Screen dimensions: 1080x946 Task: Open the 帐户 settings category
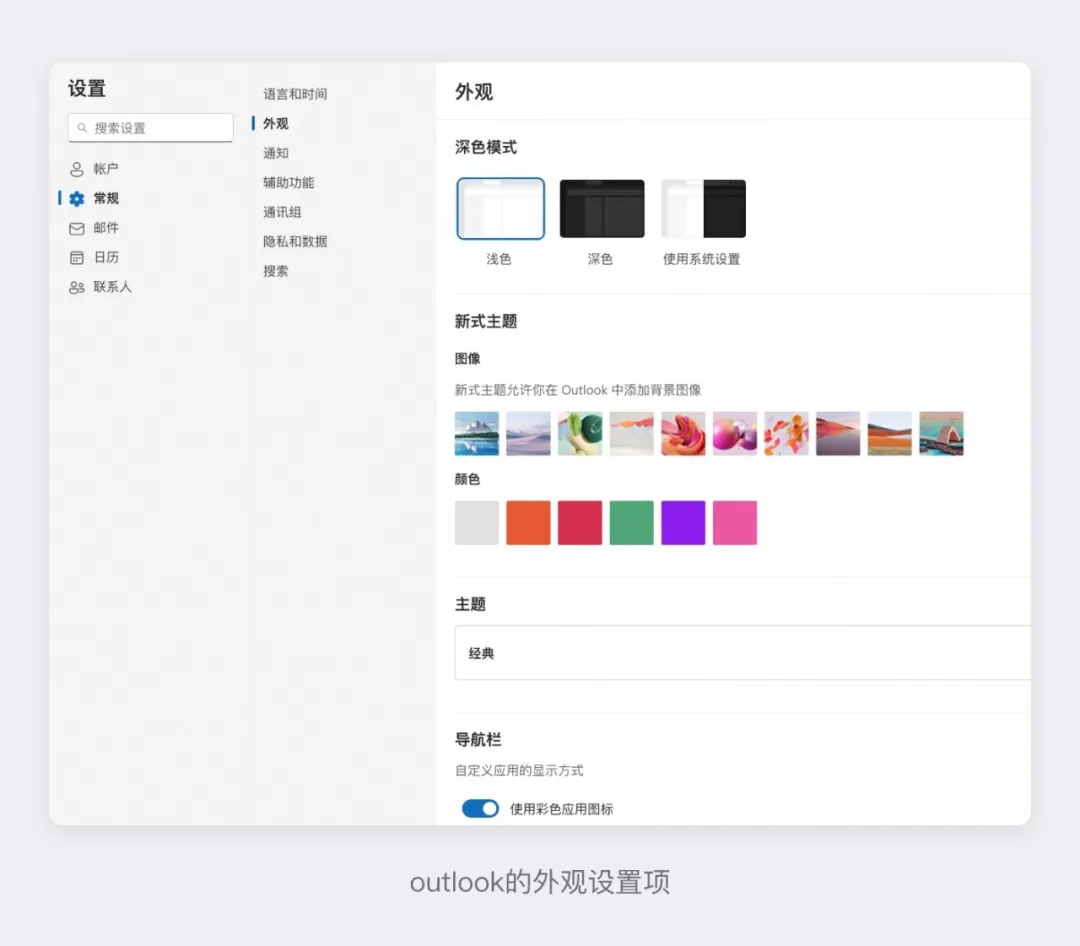[x=105, y=169]
